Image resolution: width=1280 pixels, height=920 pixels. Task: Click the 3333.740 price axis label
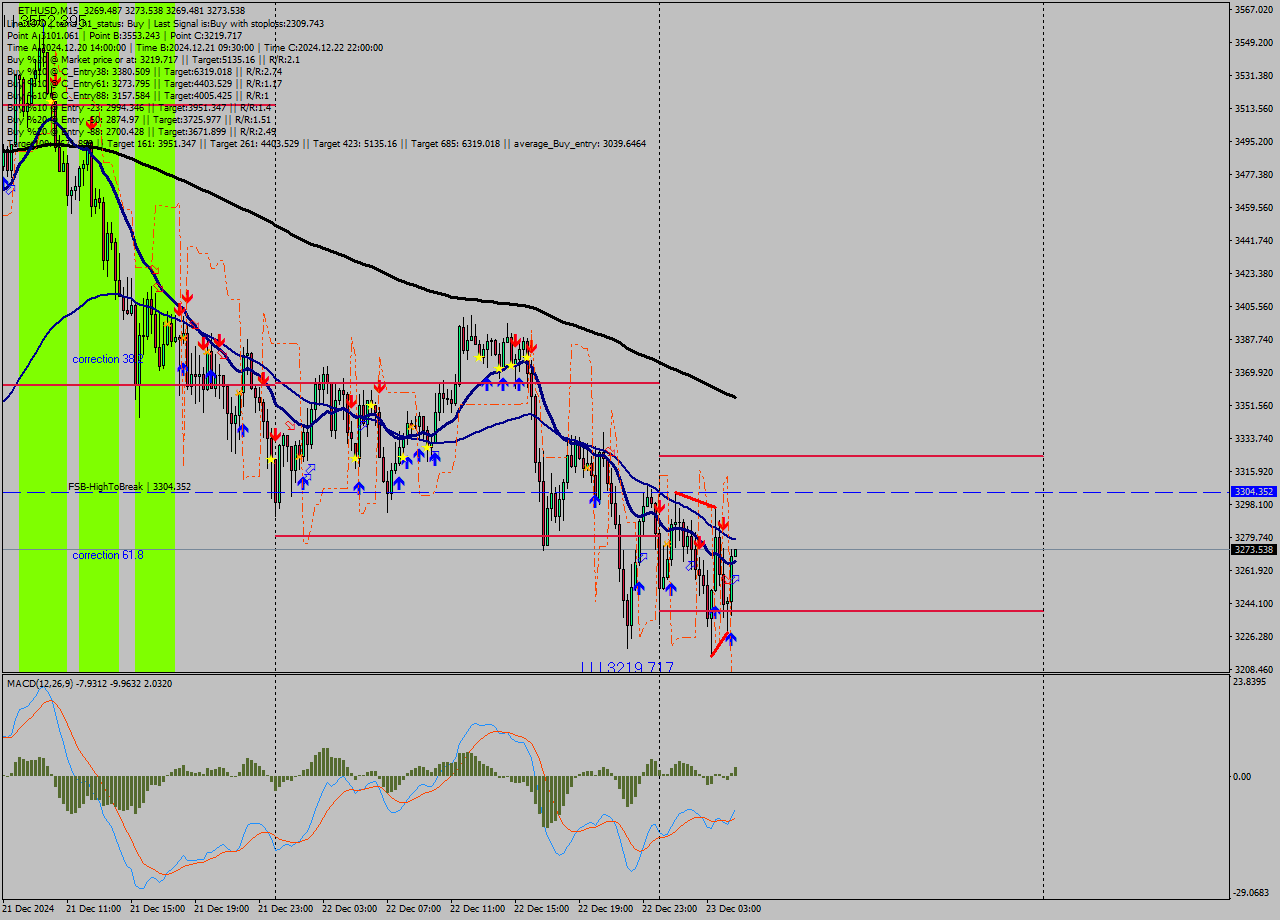click(x=1253, y=438)
